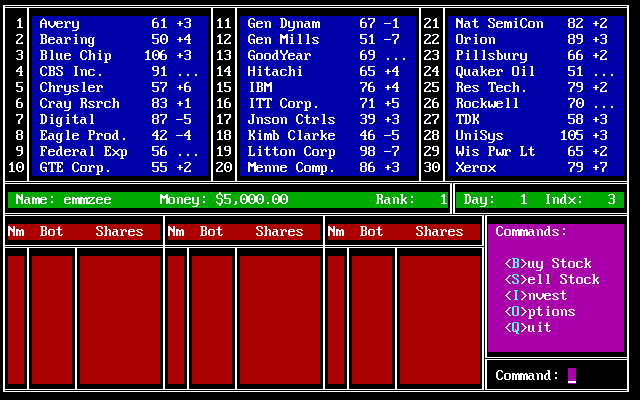Click the Xerox stock row

[x=536, y=167]
